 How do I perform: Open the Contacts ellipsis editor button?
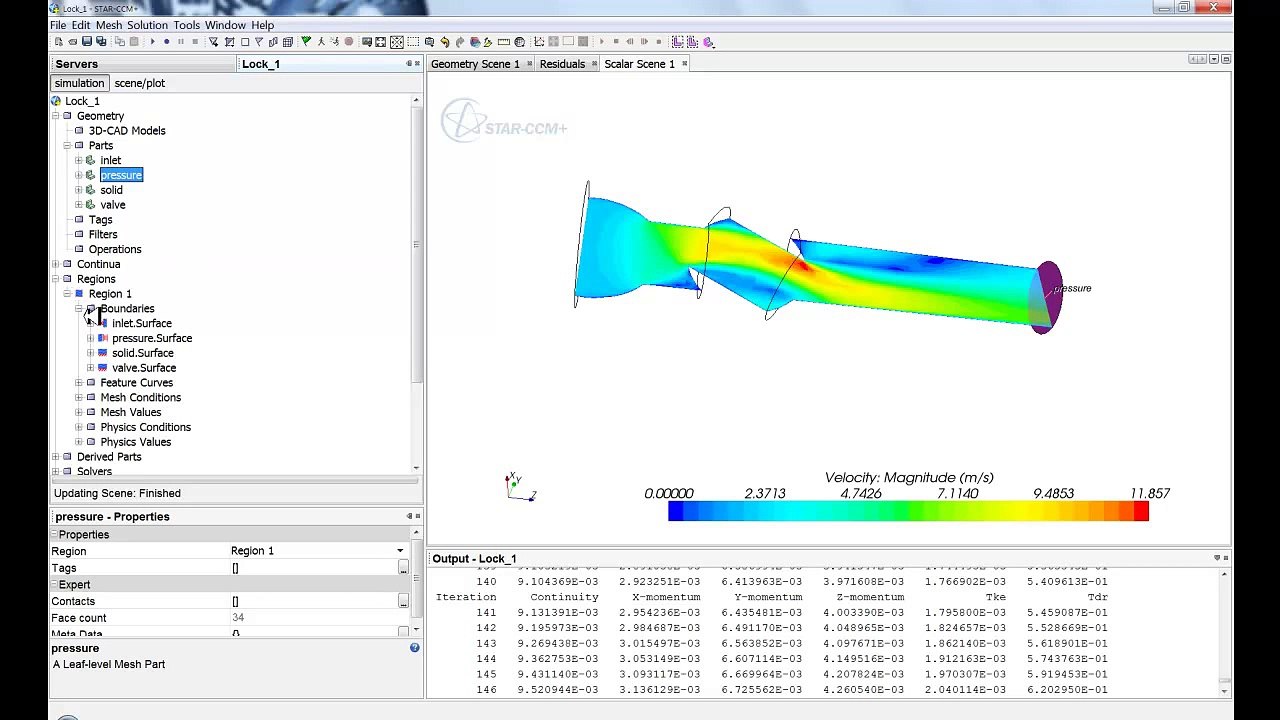click(x=403, y=601)
